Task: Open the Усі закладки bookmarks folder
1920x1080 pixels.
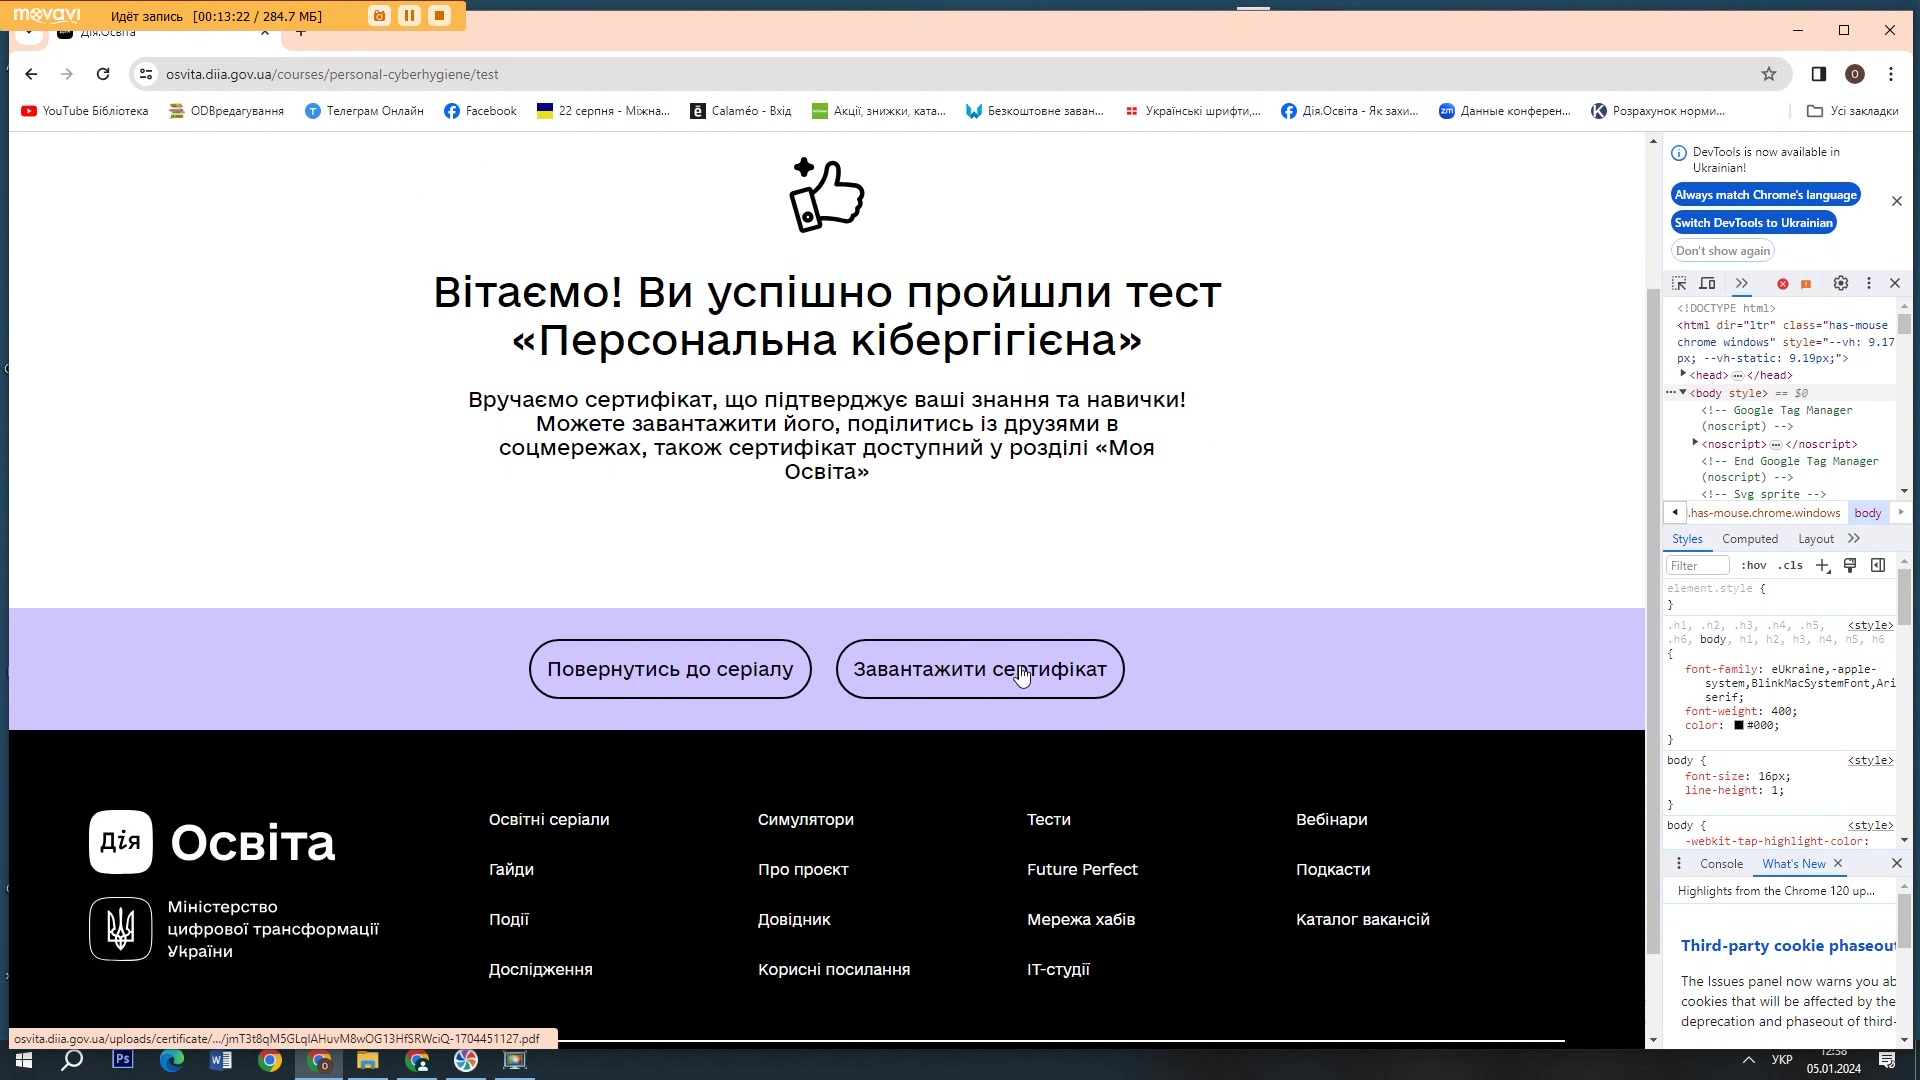Action: (1853, 111)
